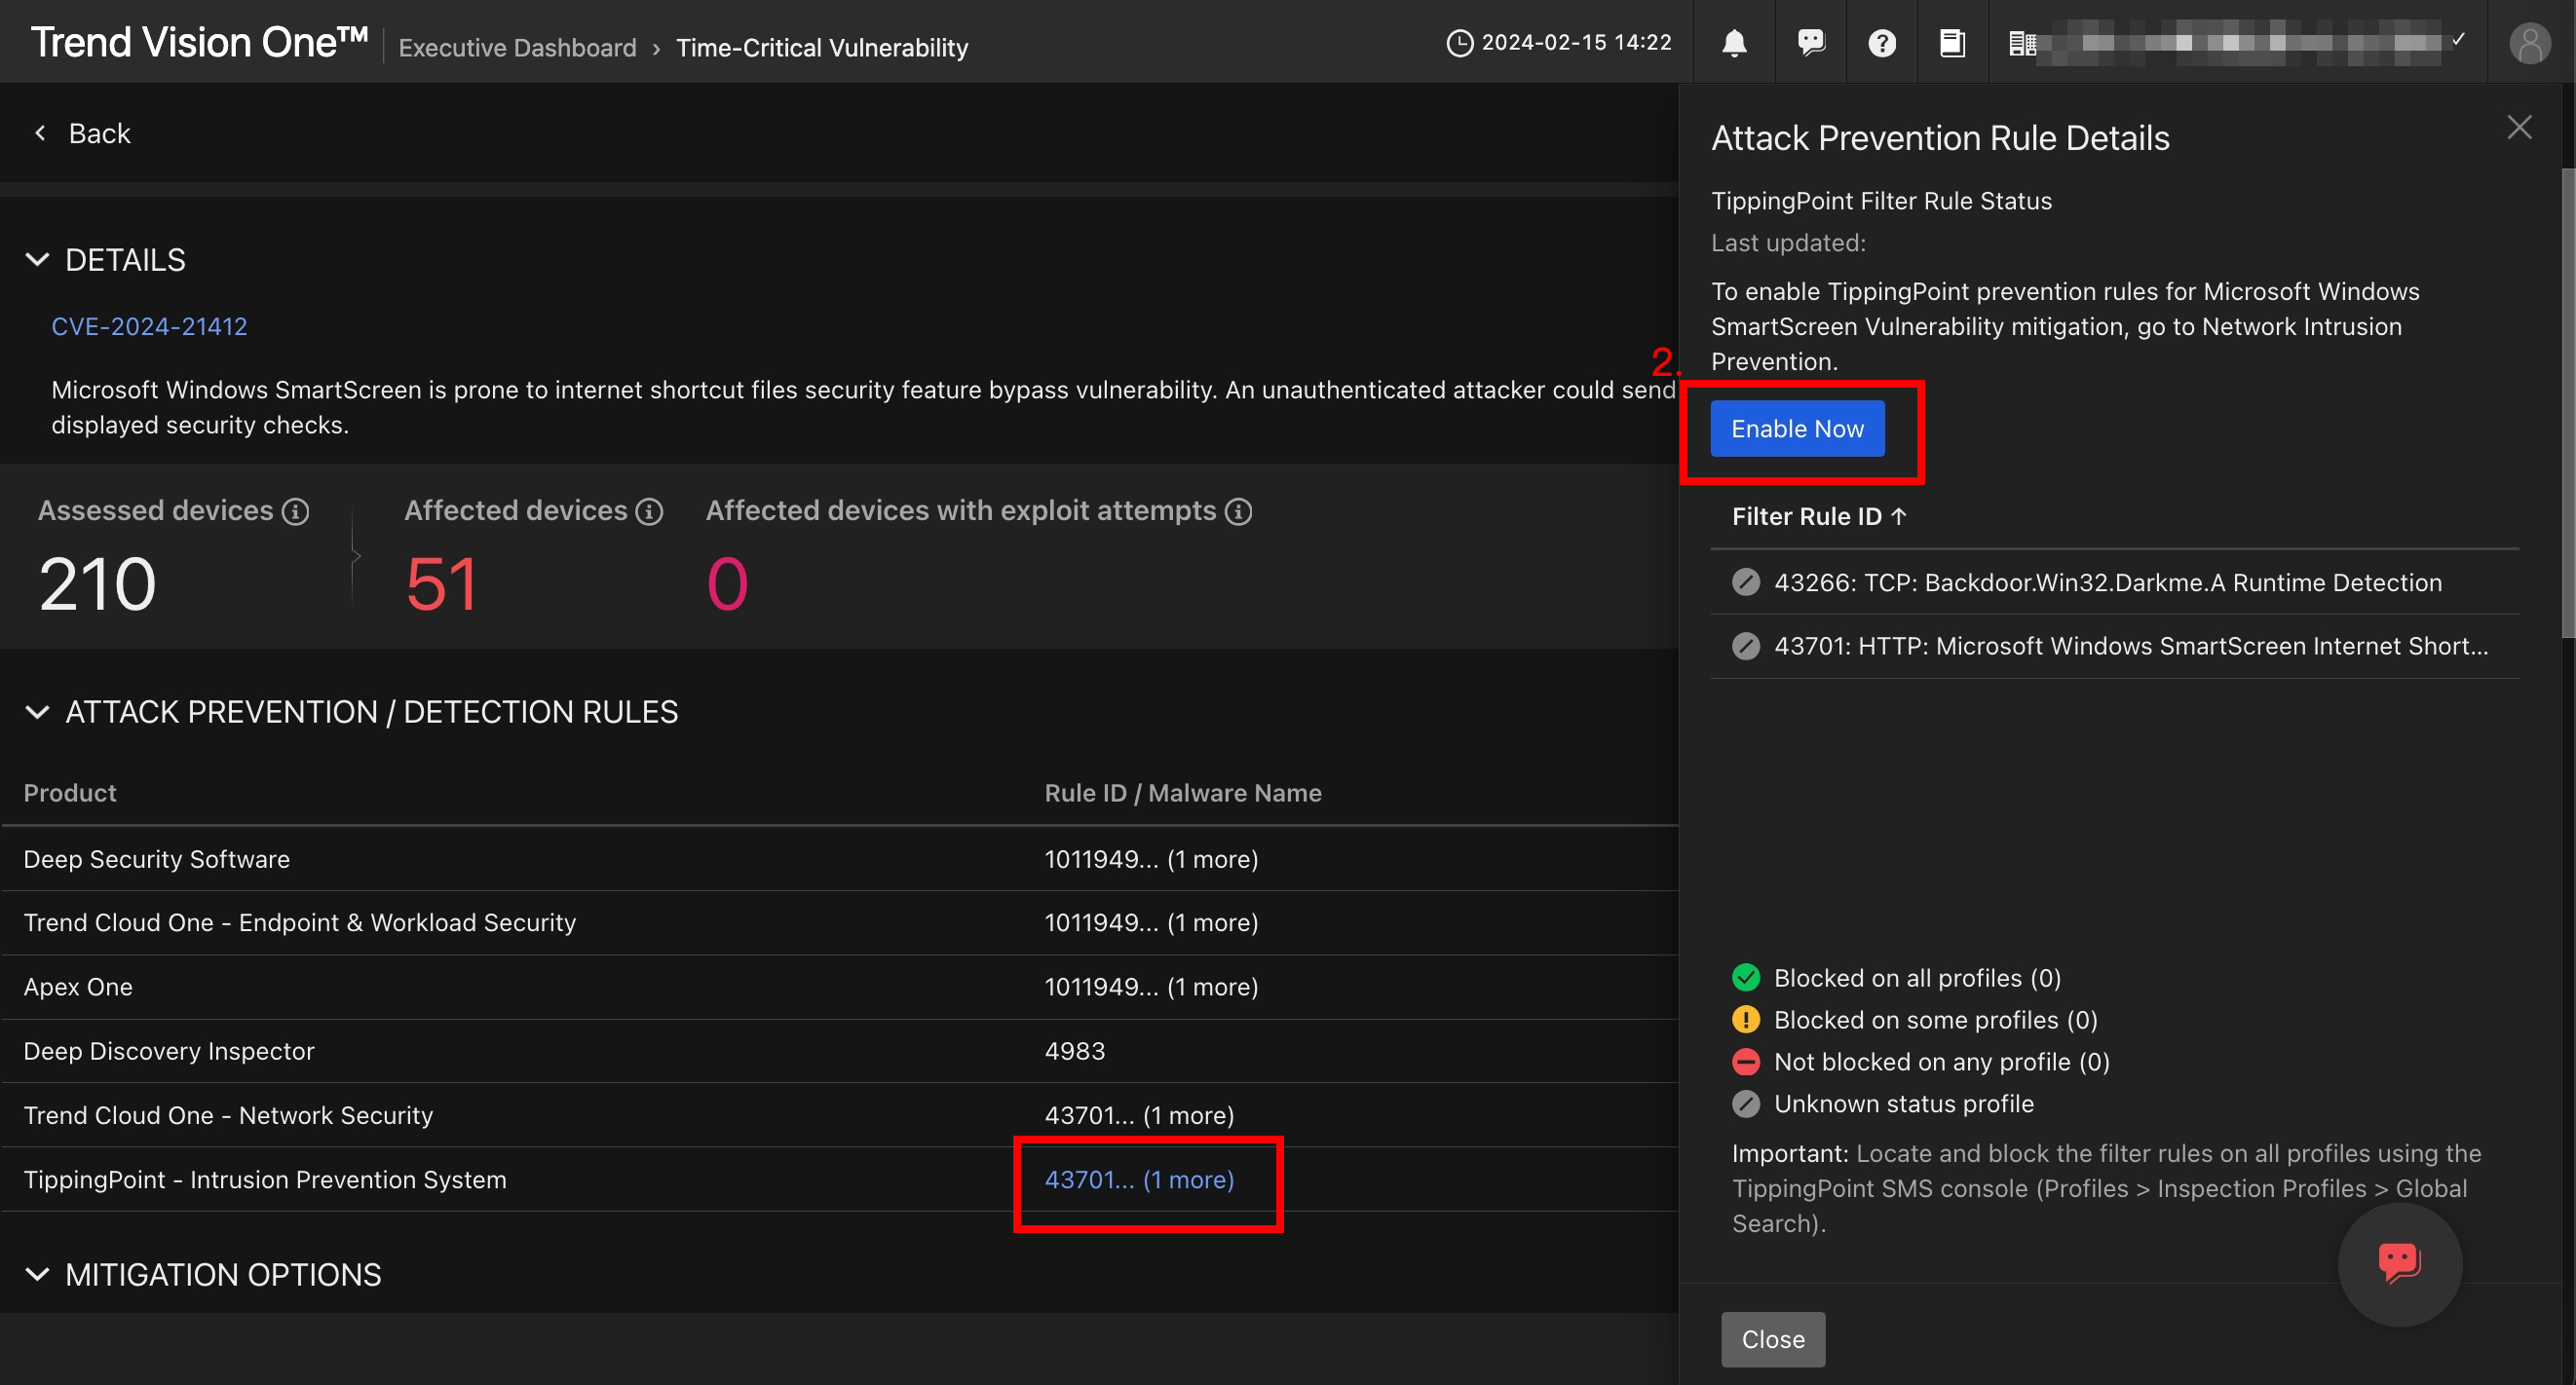Click info icon next to Affected devices
Image resolution: width=2576 pixels, height=1385 pixels.
(x=650, y=512)
